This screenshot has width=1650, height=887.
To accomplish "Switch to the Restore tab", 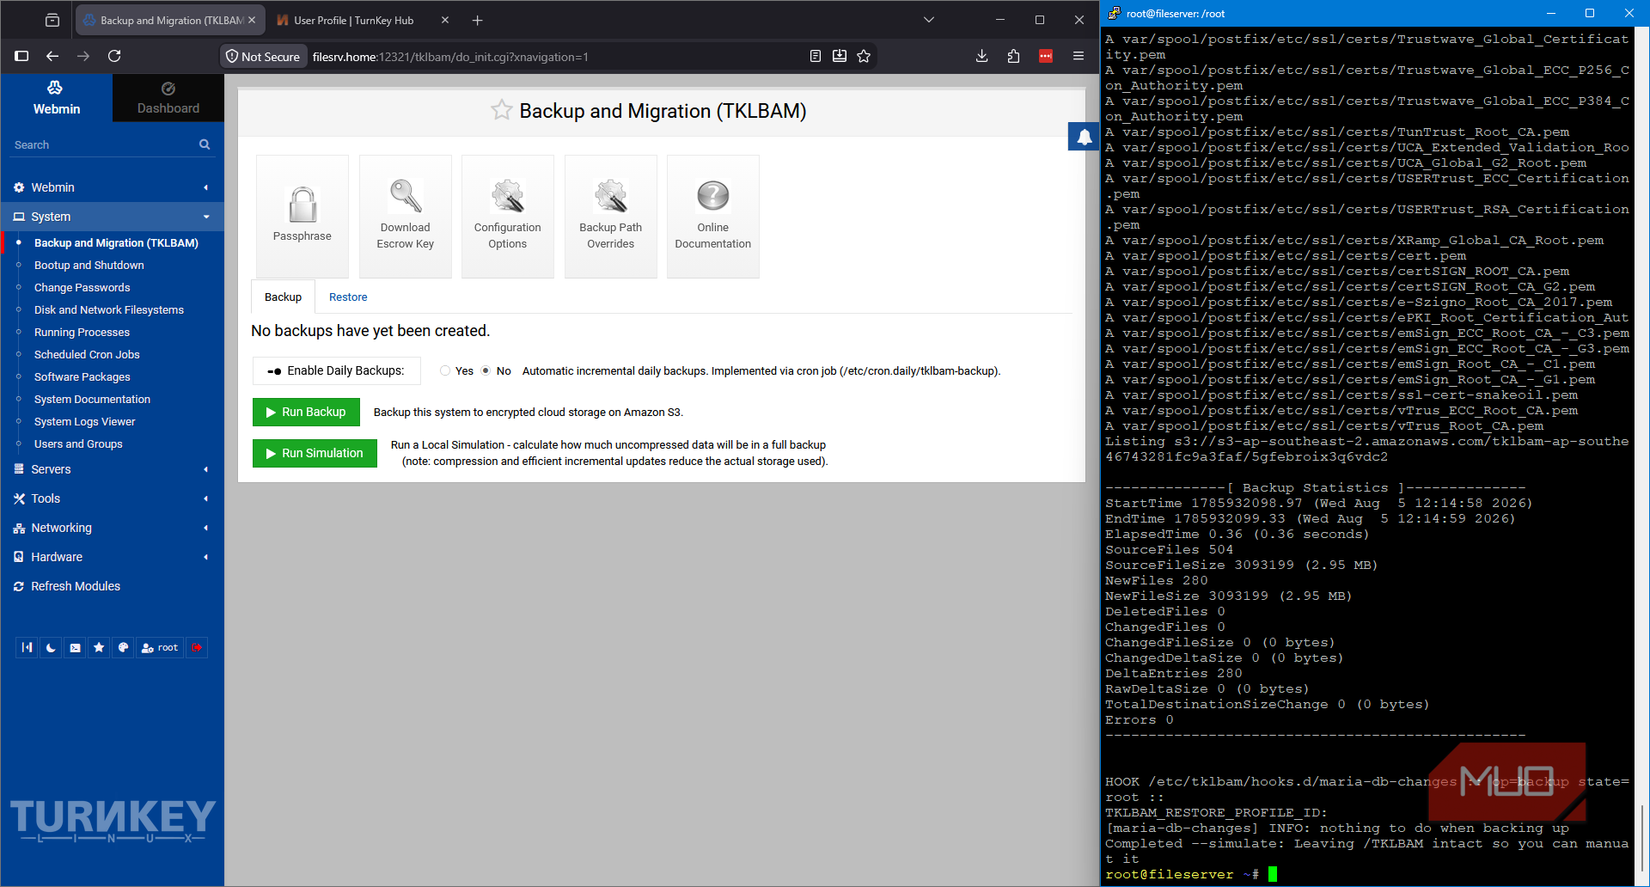I will 348,297.
